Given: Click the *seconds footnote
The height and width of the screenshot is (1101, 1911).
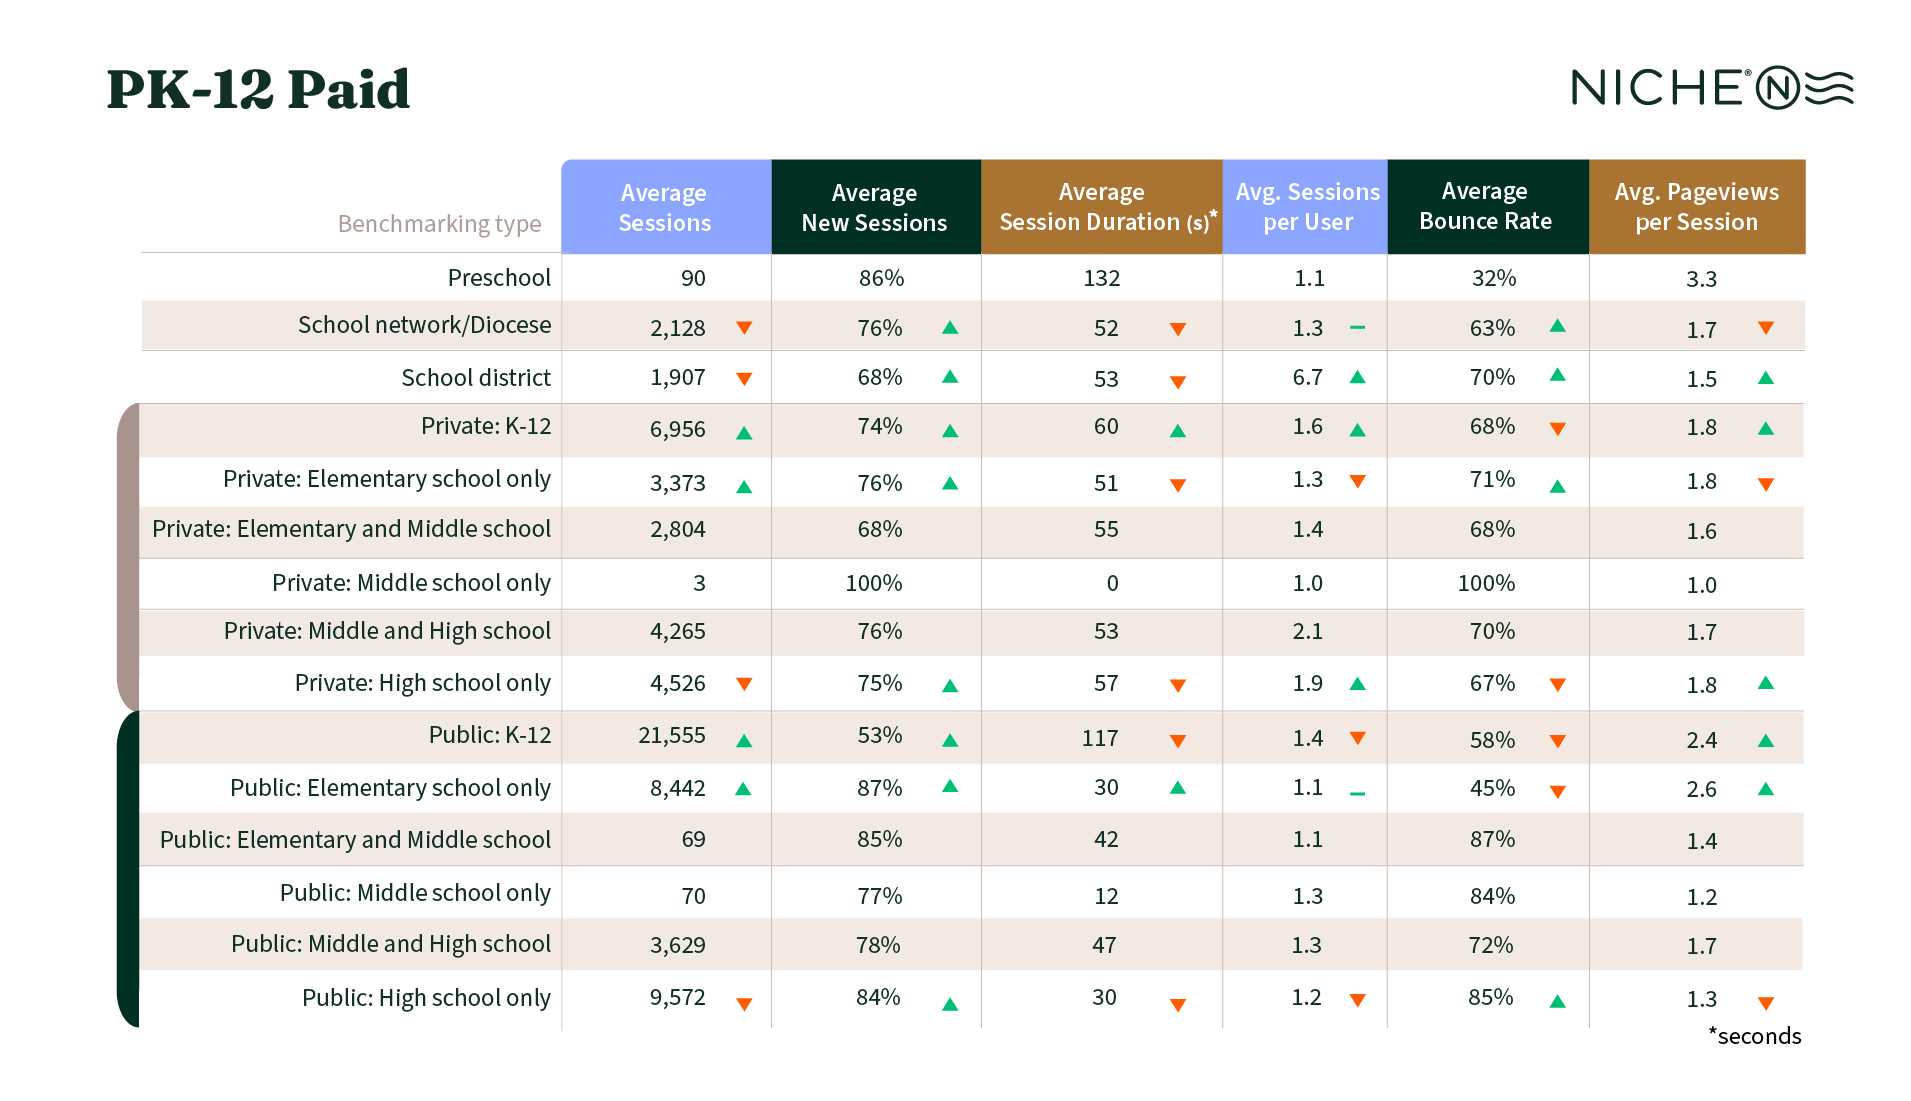Looking at the screenshot, I should coord(1754,1037).
